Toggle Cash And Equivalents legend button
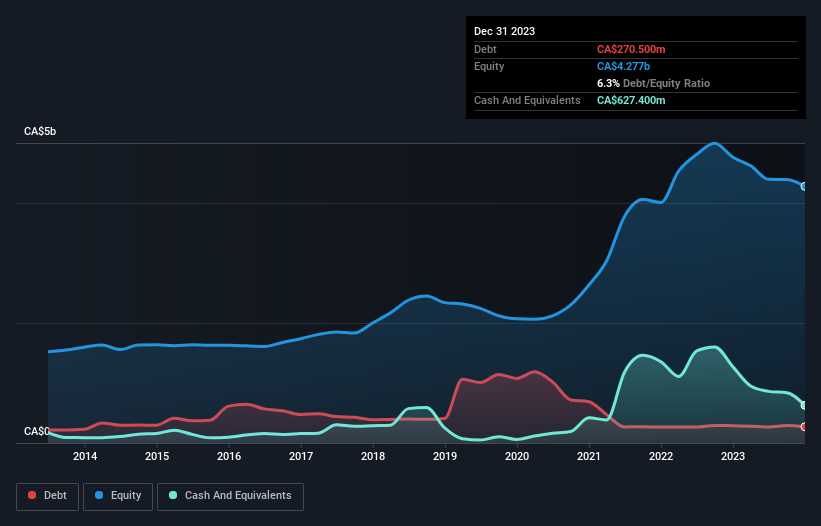Viewport: 821px width, 526px height. pos(230,496)
